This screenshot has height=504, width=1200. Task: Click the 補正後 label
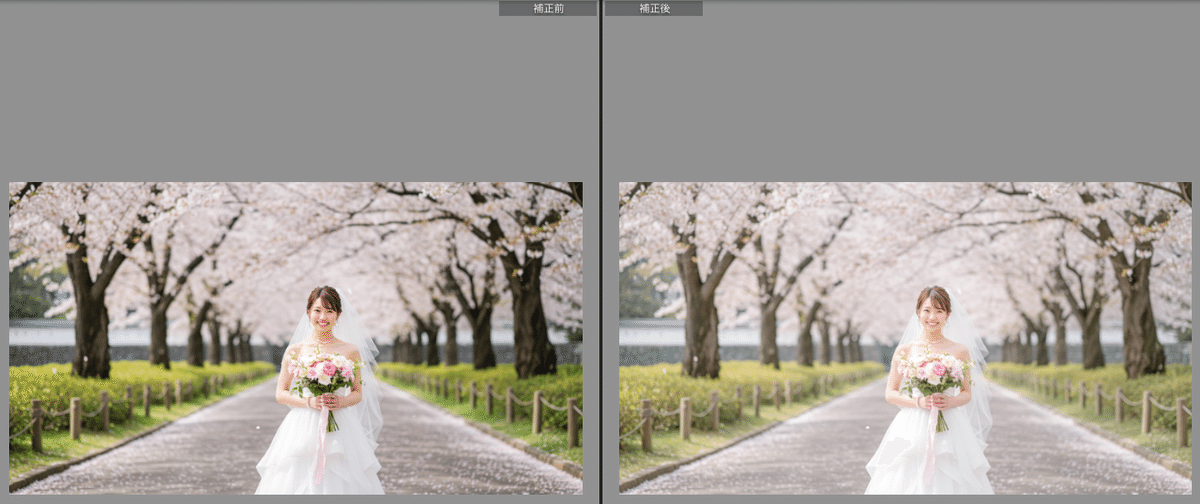653,8
